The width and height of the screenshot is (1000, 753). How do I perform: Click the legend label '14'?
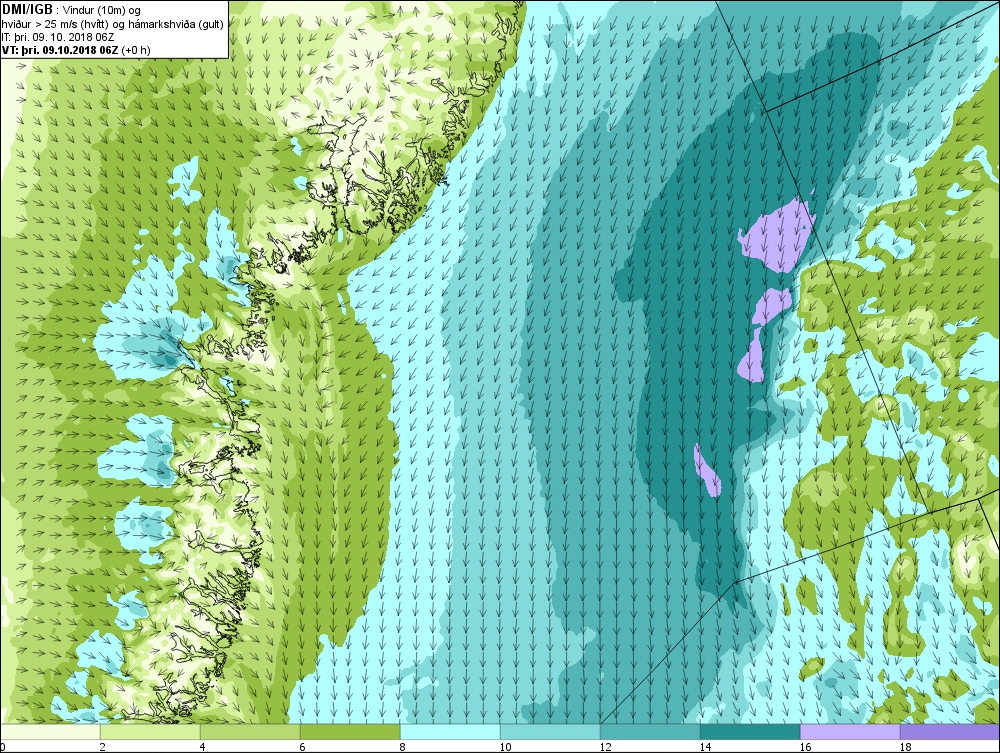pyautogui.click(x=705, y=747)
